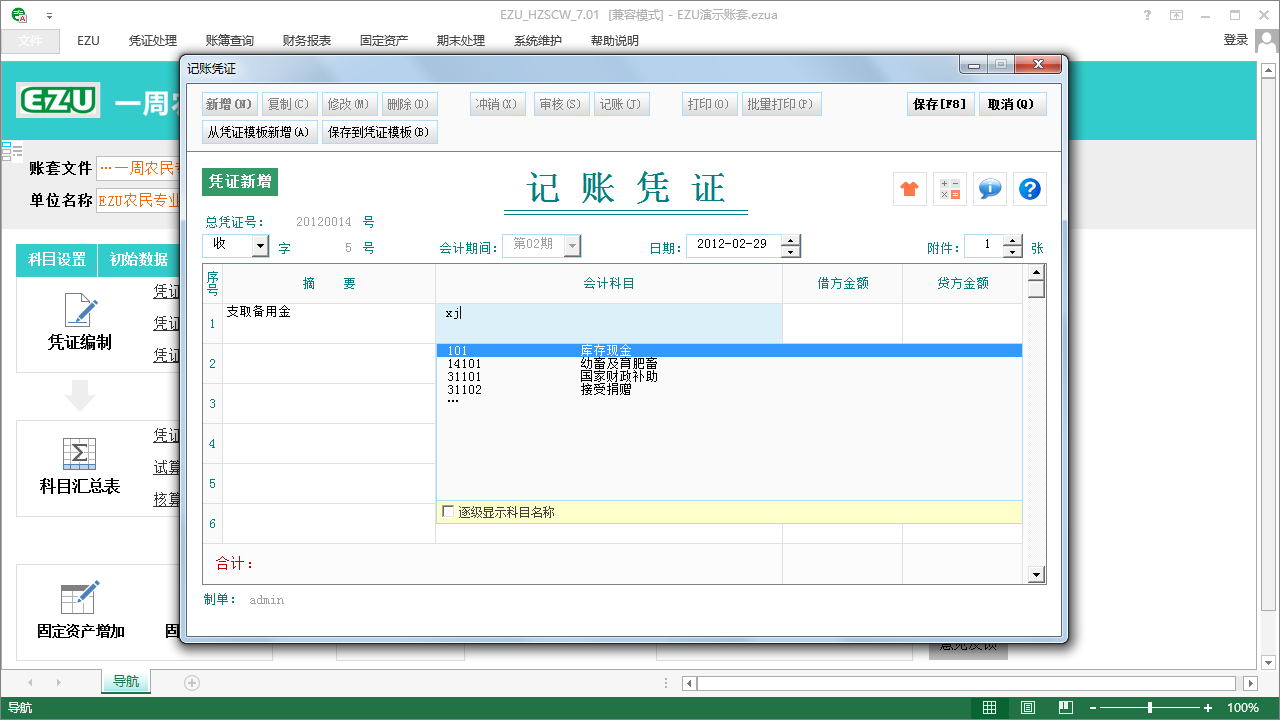Click the 记账(J) button
Viewport: 1280px width, 720px height.
tap(622, 104)
